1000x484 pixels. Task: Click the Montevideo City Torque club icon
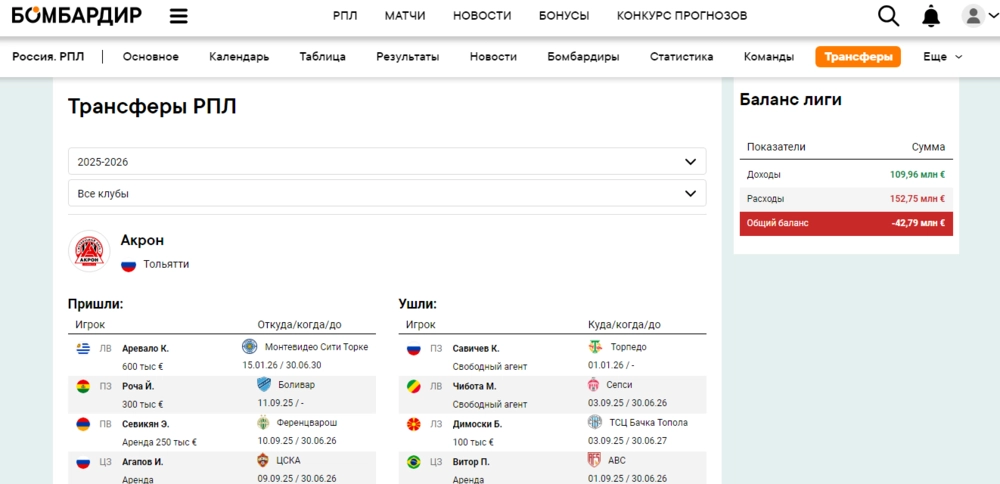click(250, 347)
